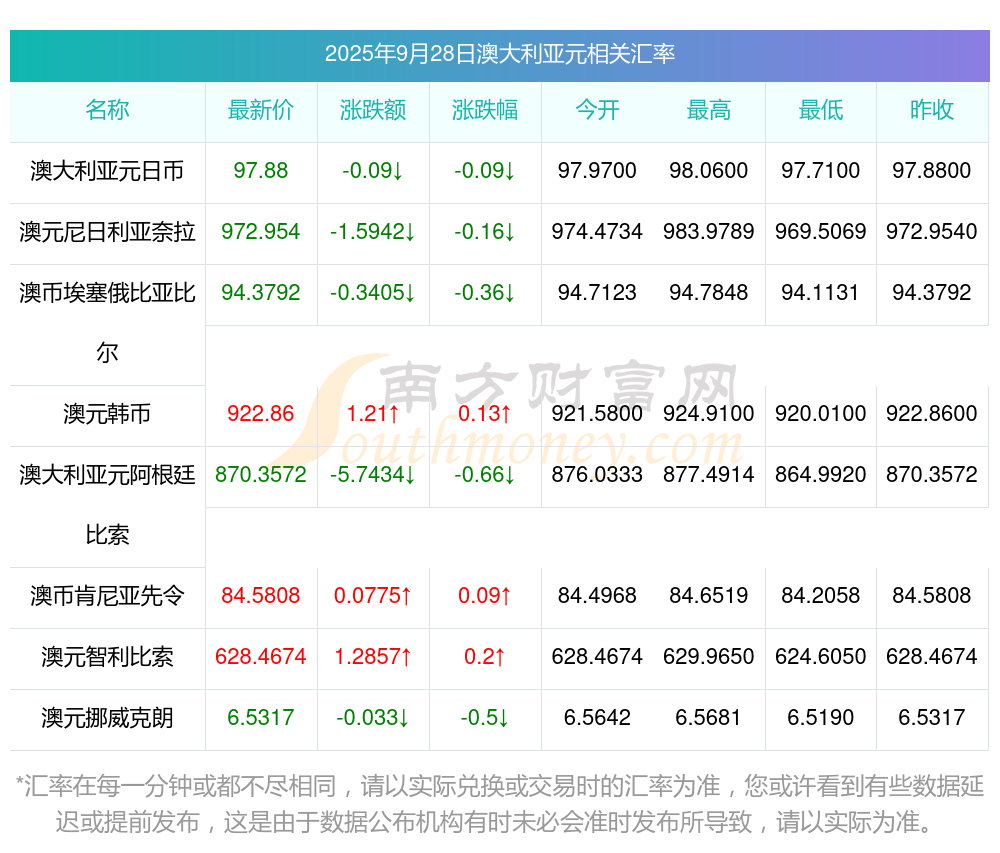The width and height of the screenshot is (1000, 853).
Task: Select change percent '-0.5↓'
Action: coord(485,718)
